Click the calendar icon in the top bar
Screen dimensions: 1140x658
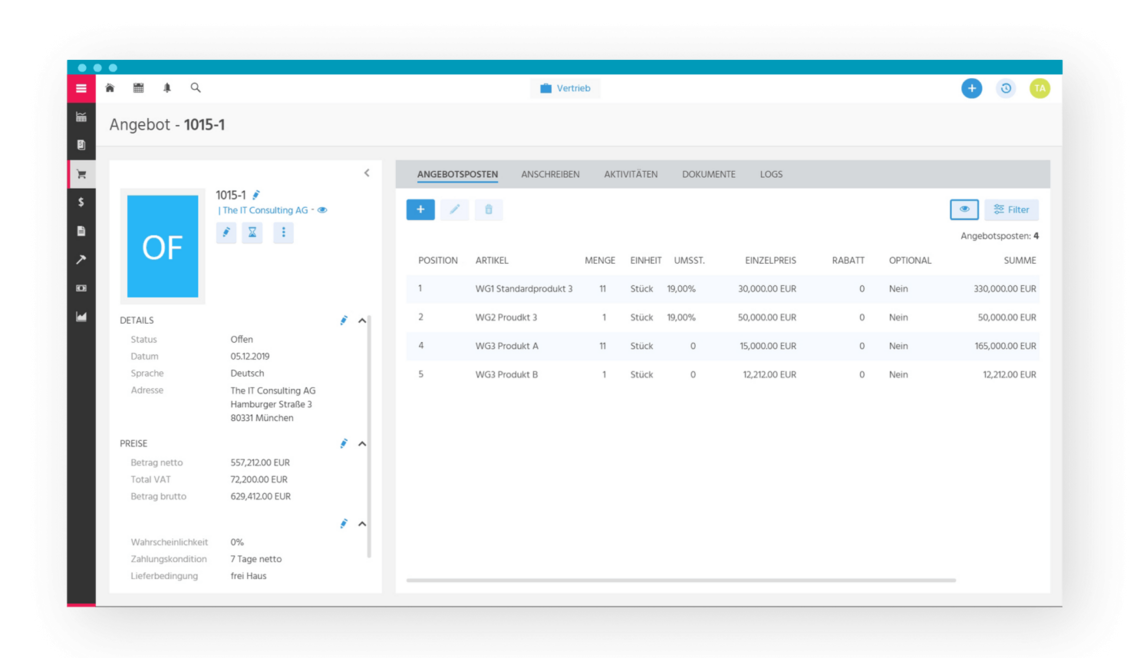(138, 88)
